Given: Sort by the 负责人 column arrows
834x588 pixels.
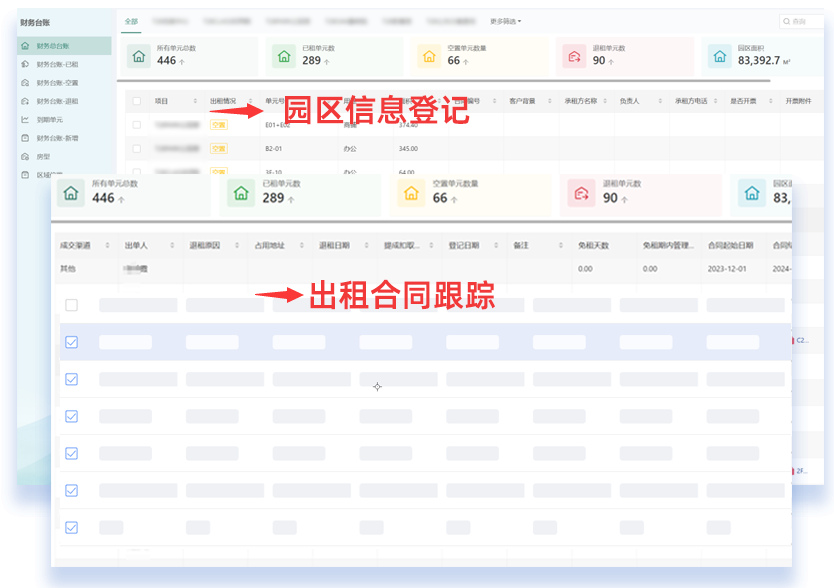Looking at the screenshot, I should pyautogui.click(x=660, y=101).
